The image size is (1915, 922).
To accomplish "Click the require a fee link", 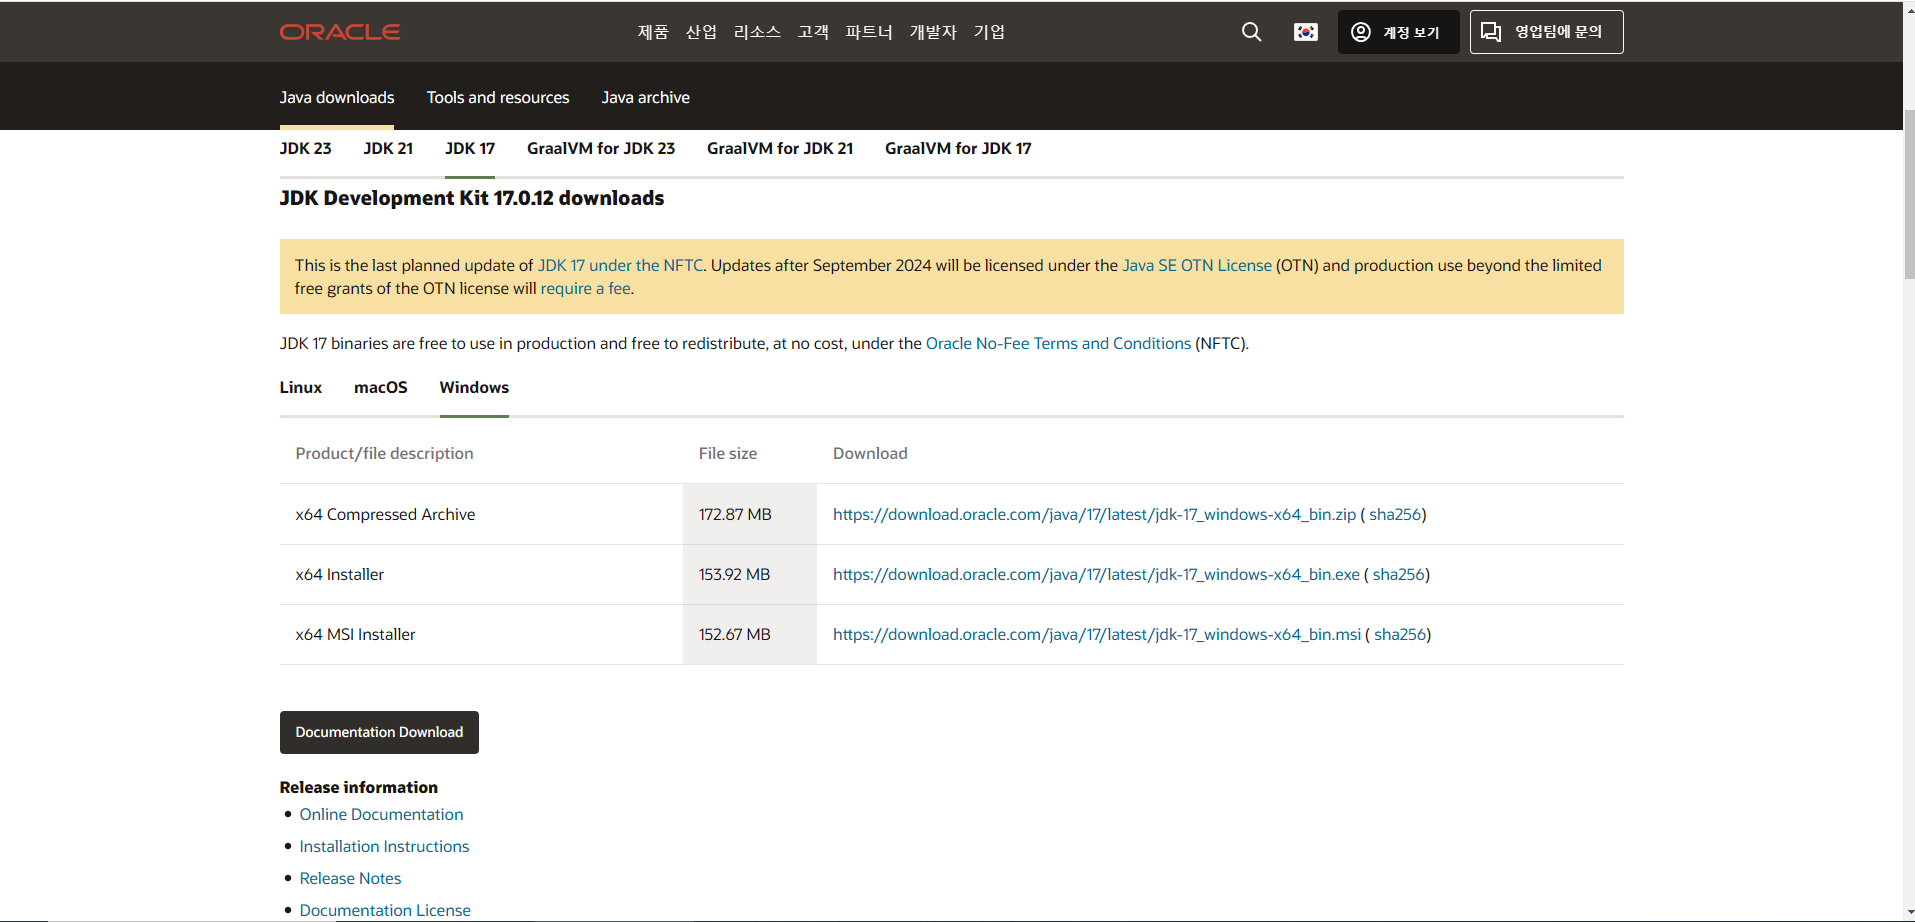I will coord(586,288).
